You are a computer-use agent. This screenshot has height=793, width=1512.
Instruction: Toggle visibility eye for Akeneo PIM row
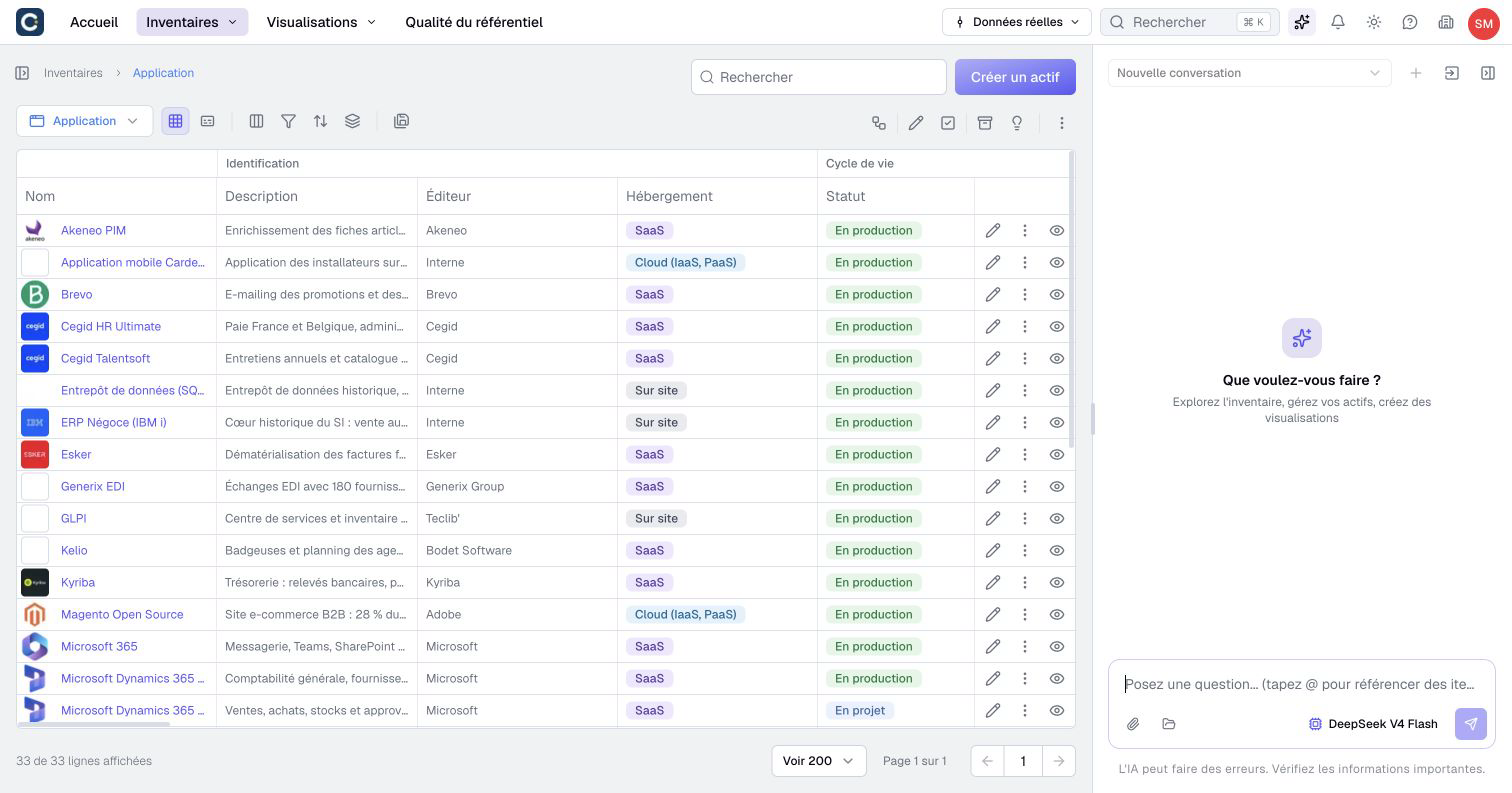tap(1056, 230)
